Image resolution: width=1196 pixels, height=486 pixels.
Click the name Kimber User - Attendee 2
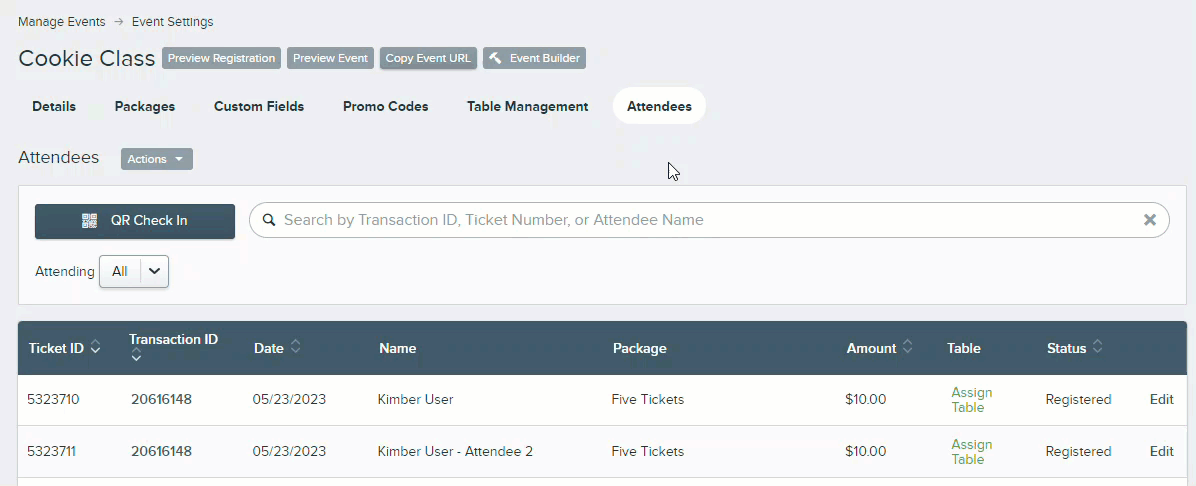[x=455, y=451]
